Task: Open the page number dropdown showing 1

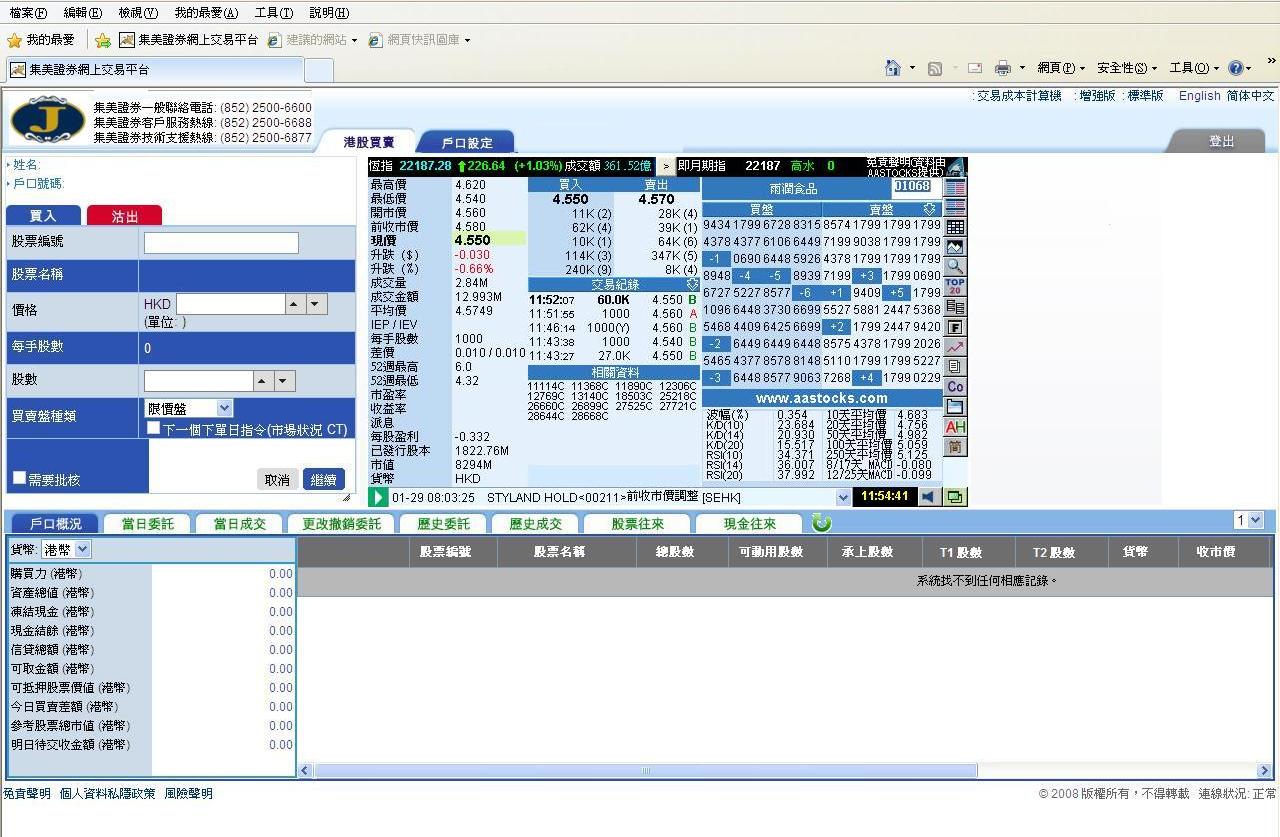Action: coord(1249,520)
